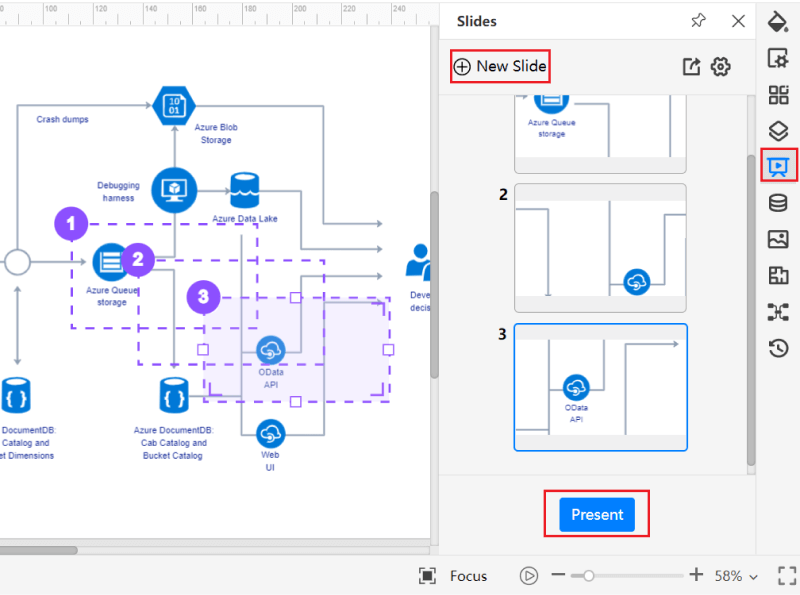Select the developer person icon
Image resolution: width=800 pixels, height=595 pixels.
click(418, 262)
